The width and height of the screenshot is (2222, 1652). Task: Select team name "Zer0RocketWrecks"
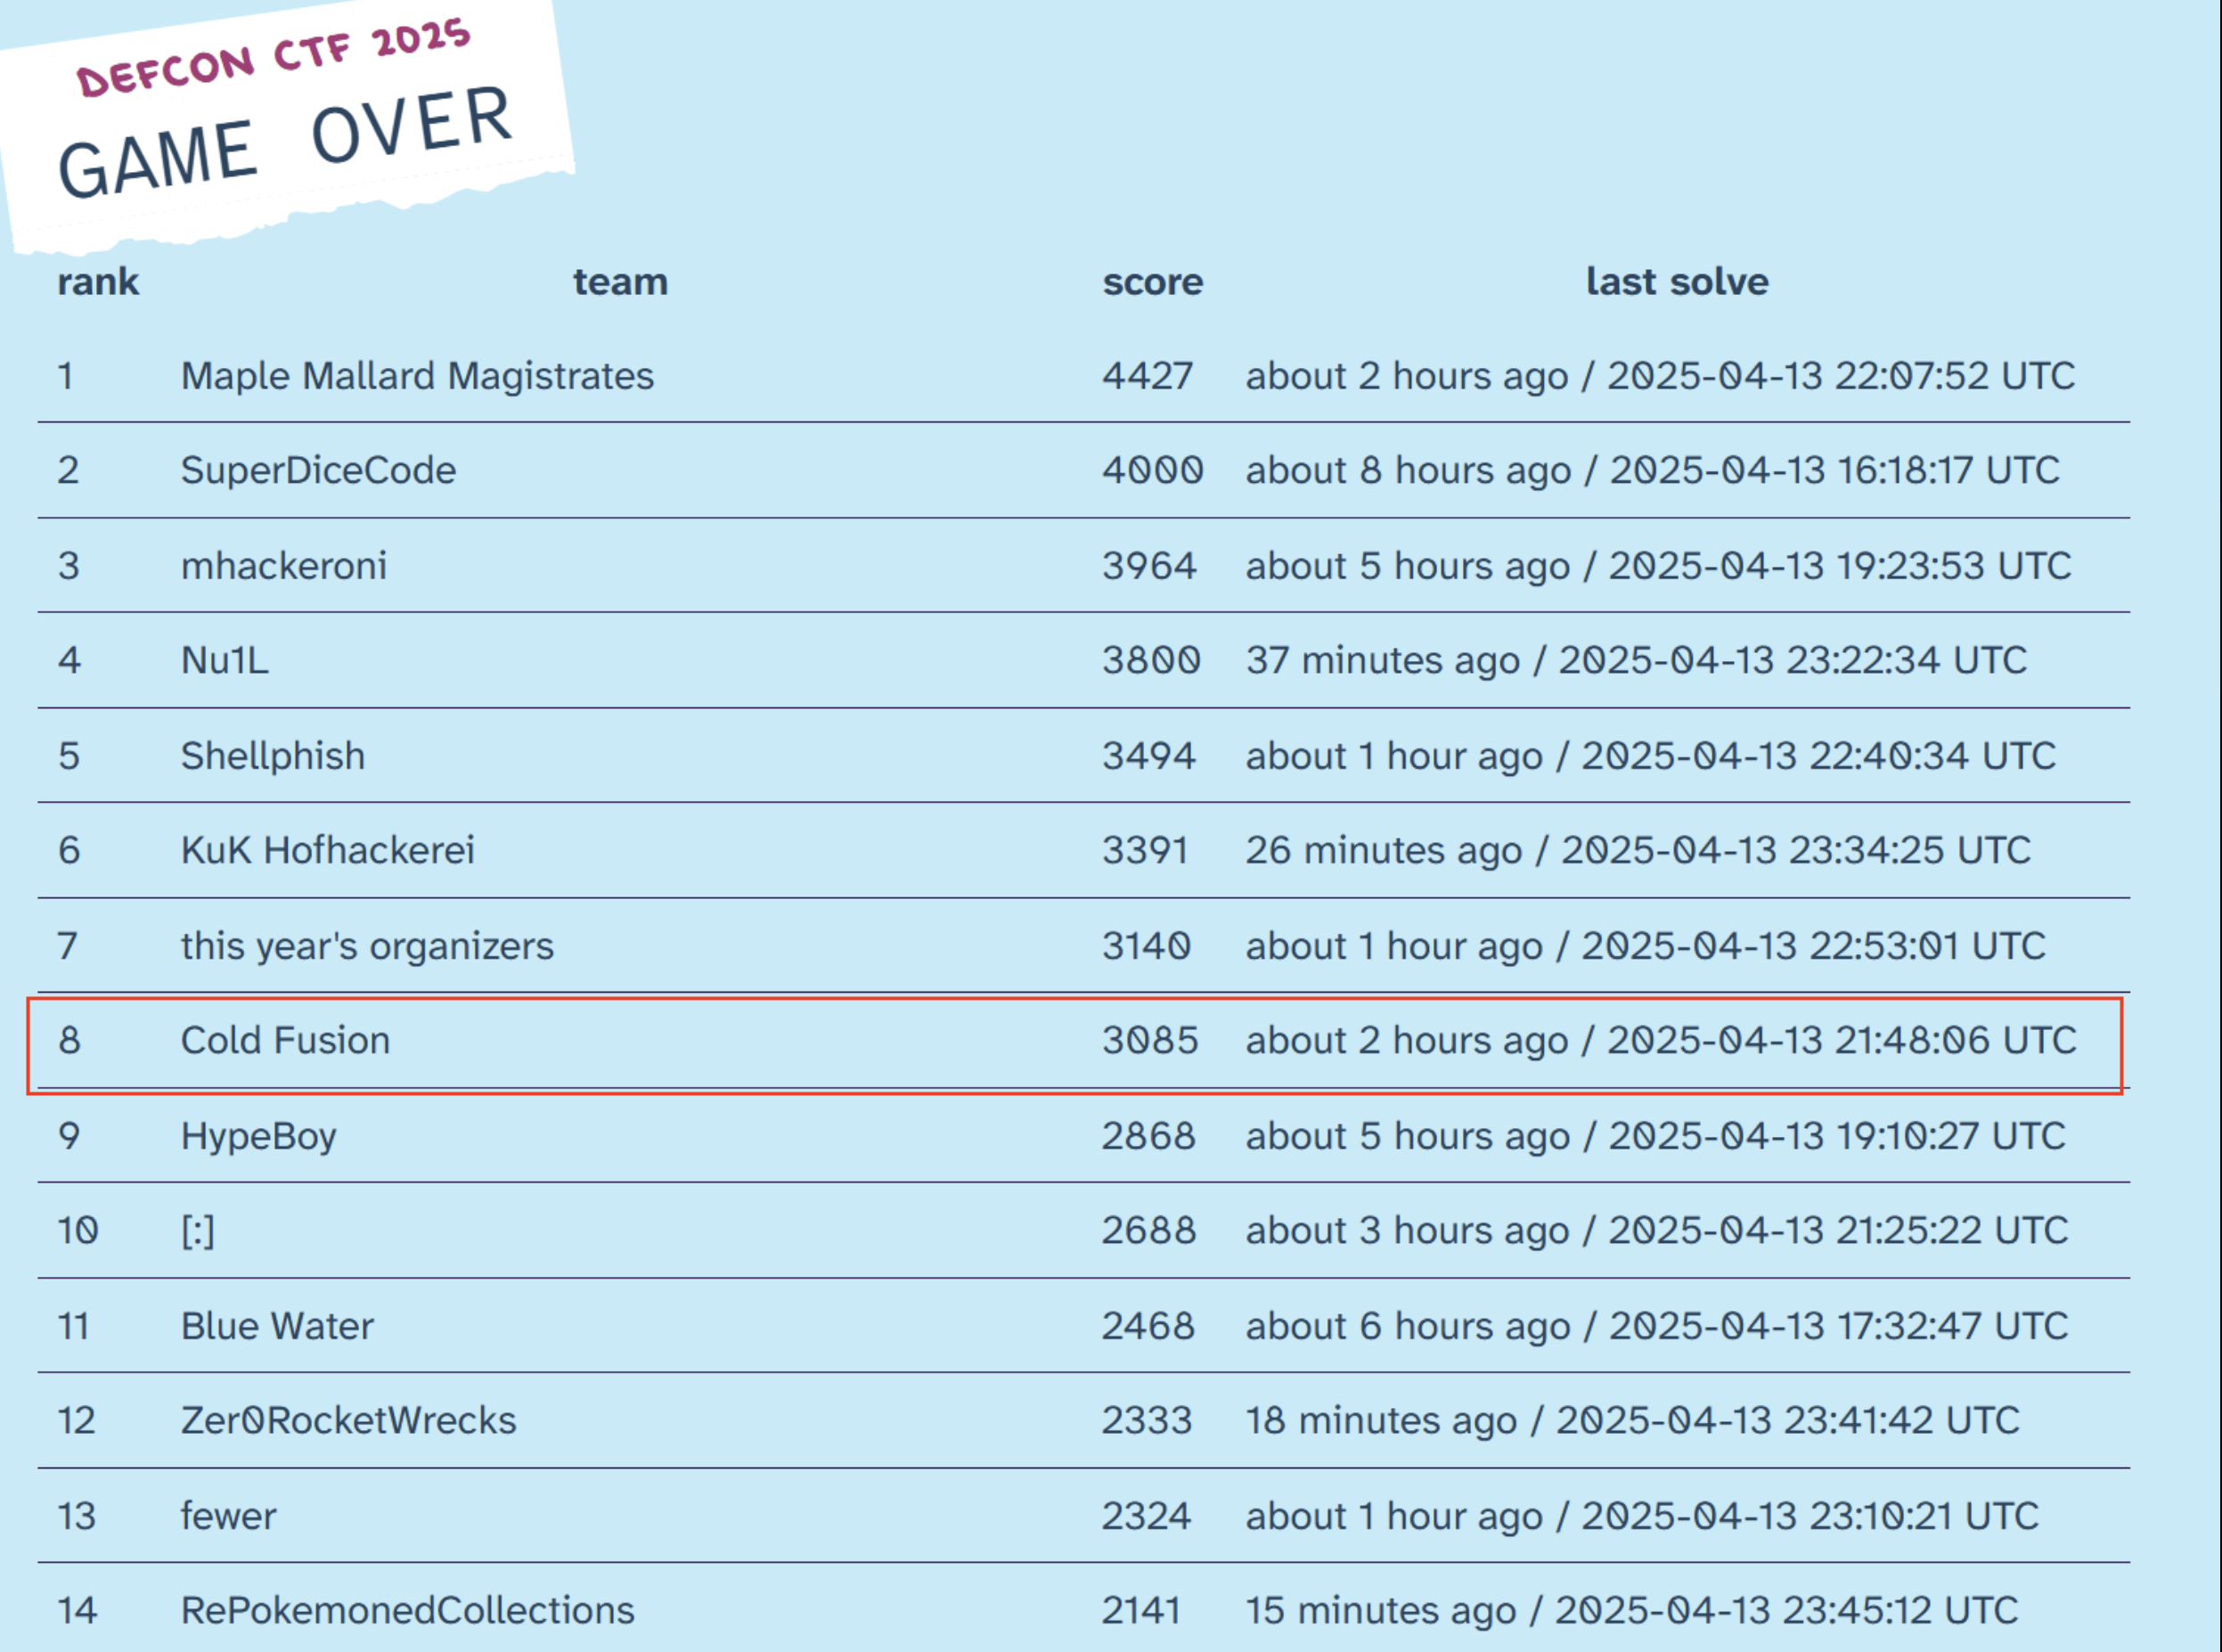(x=348, y=1420)
